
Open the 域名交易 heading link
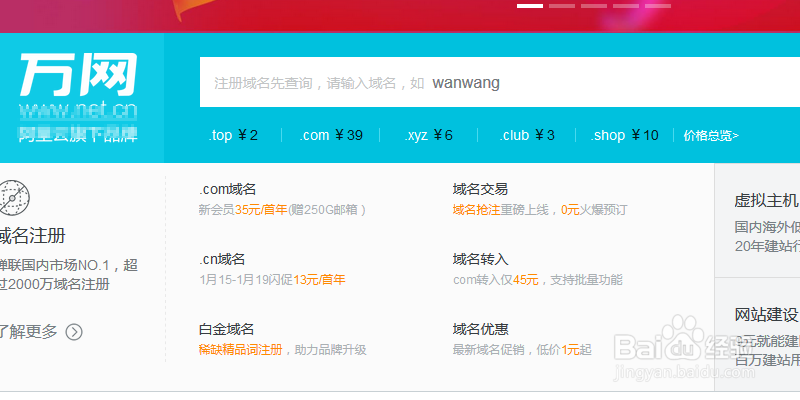click(x=480, y=189)
